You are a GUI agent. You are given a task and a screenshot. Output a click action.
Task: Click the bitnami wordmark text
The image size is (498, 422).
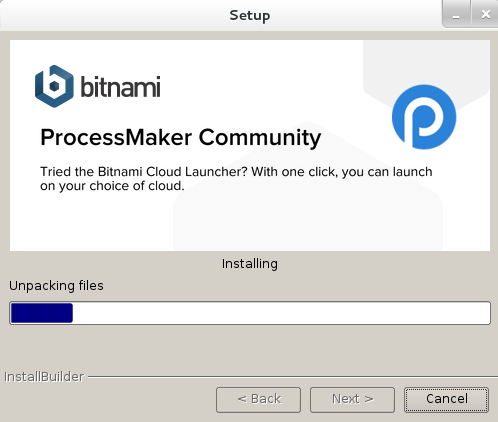click(x=120, y=87)
